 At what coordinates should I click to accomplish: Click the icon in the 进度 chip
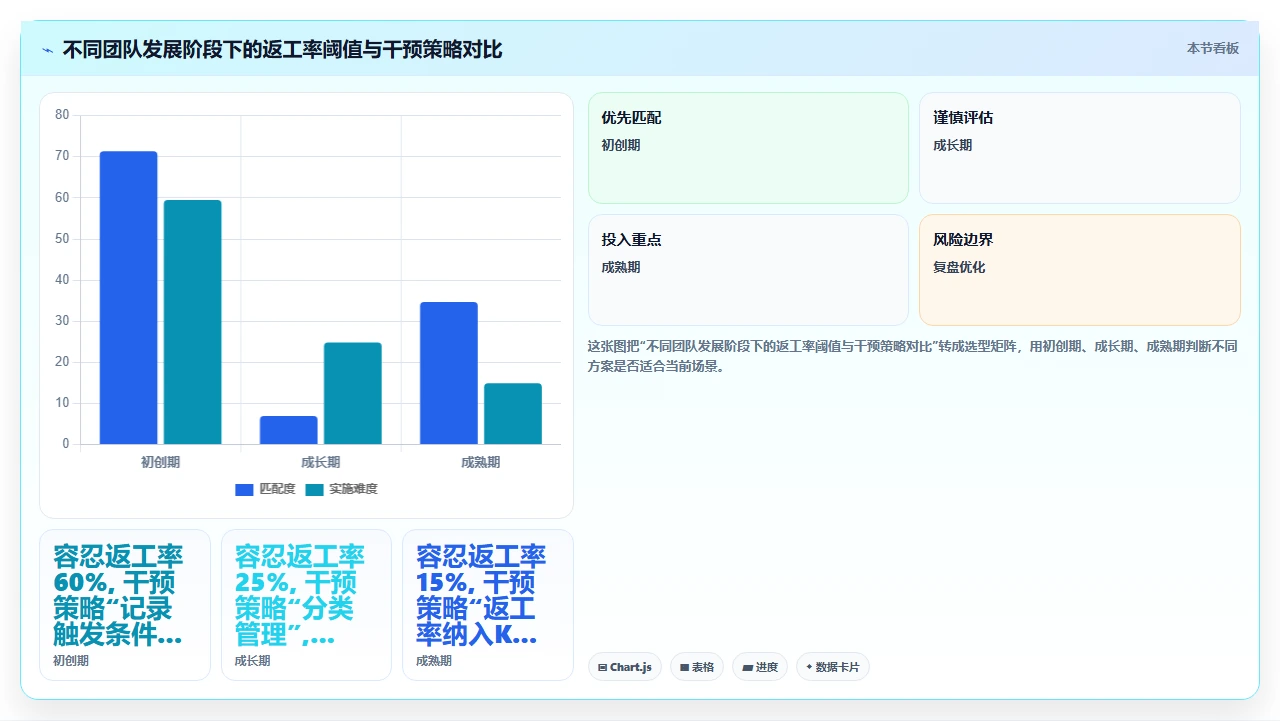pyautogui.click(x=747, y=667)
